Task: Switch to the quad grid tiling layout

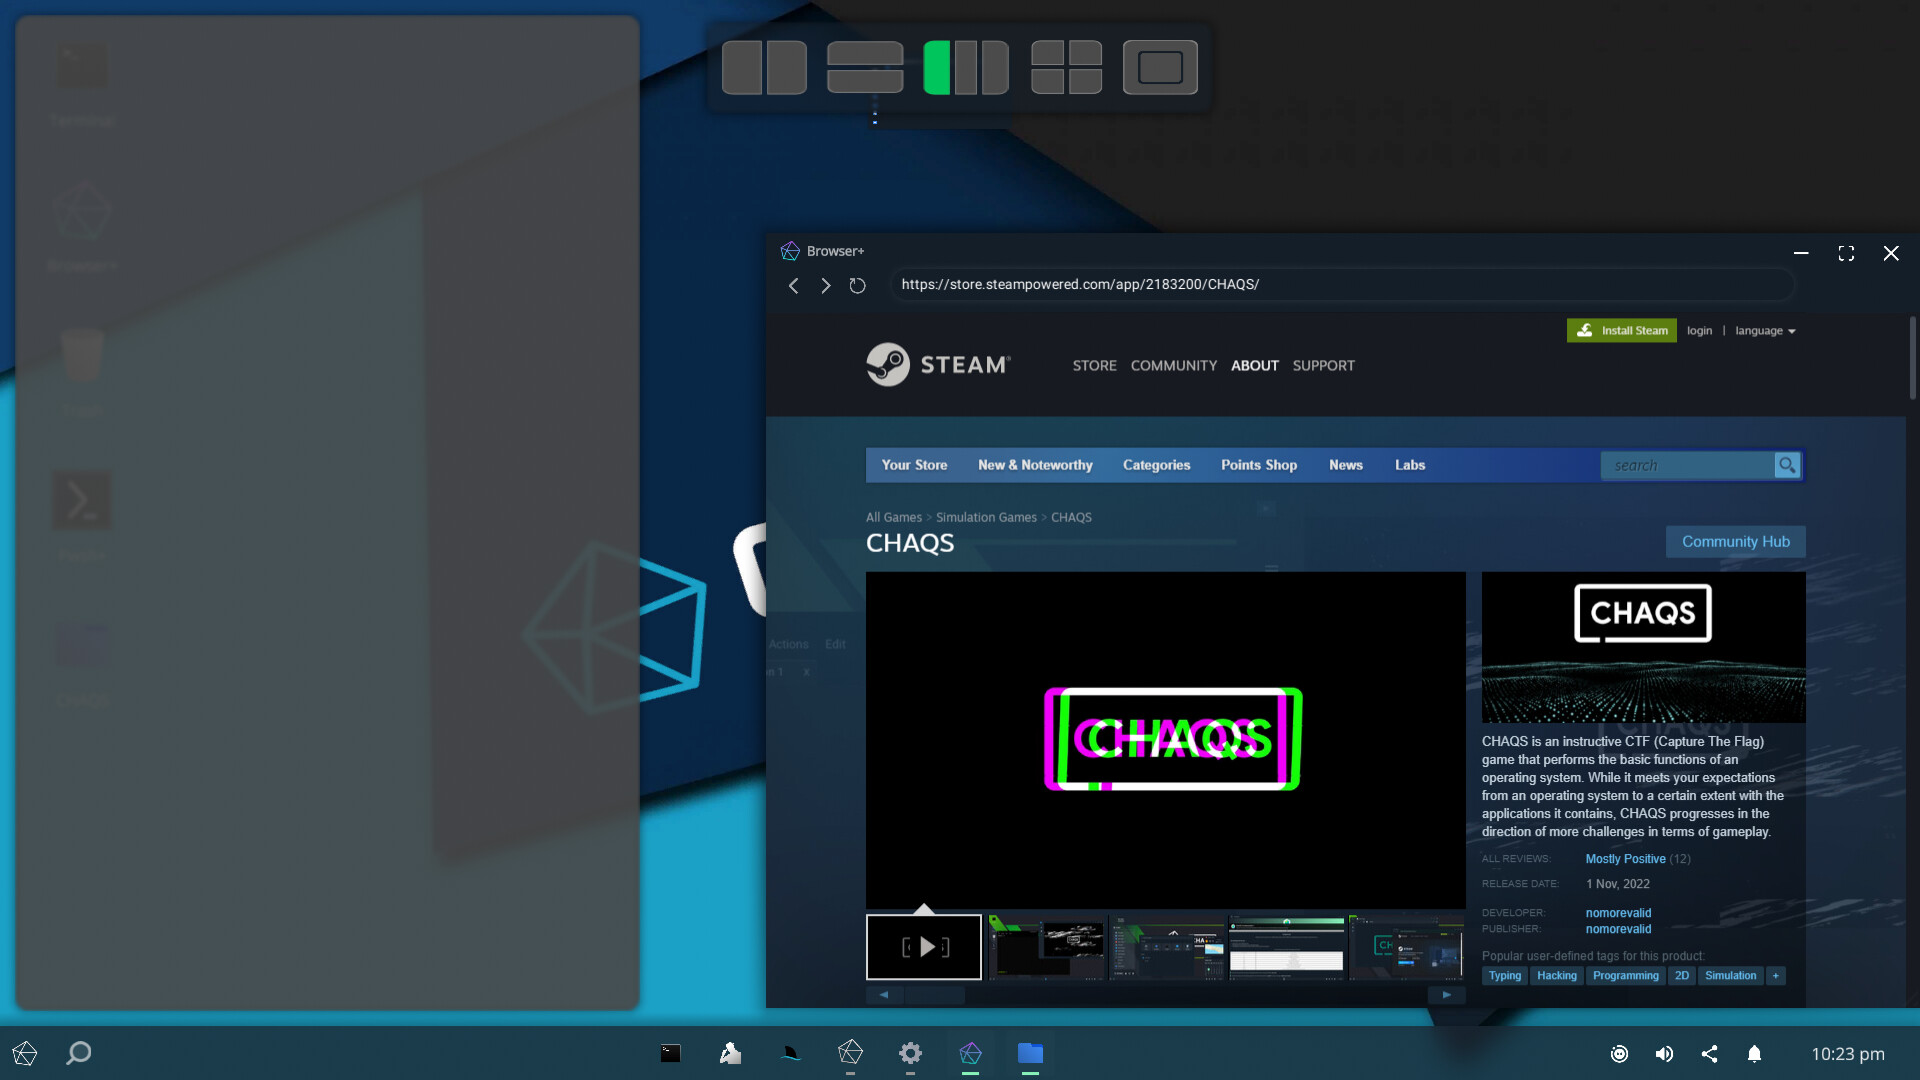Action: (x=1065, y=67)
